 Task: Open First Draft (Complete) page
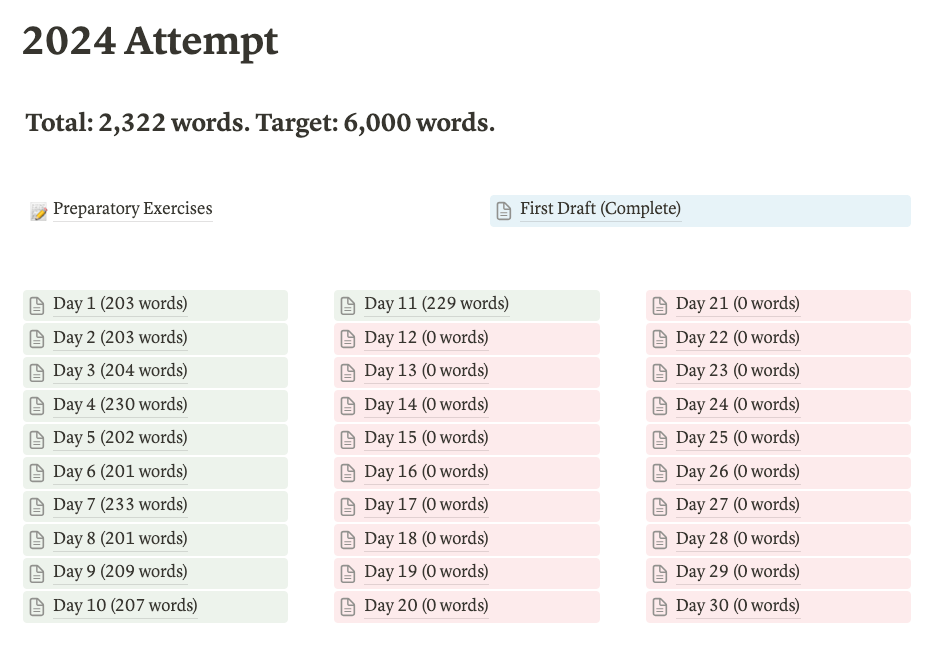click(x=600, y=209)
